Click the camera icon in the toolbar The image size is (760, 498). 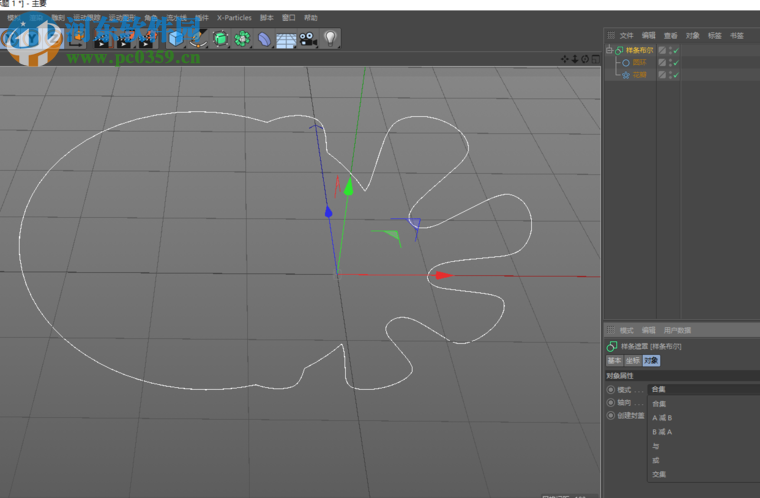pyautogui.click(x=308, y=39)
